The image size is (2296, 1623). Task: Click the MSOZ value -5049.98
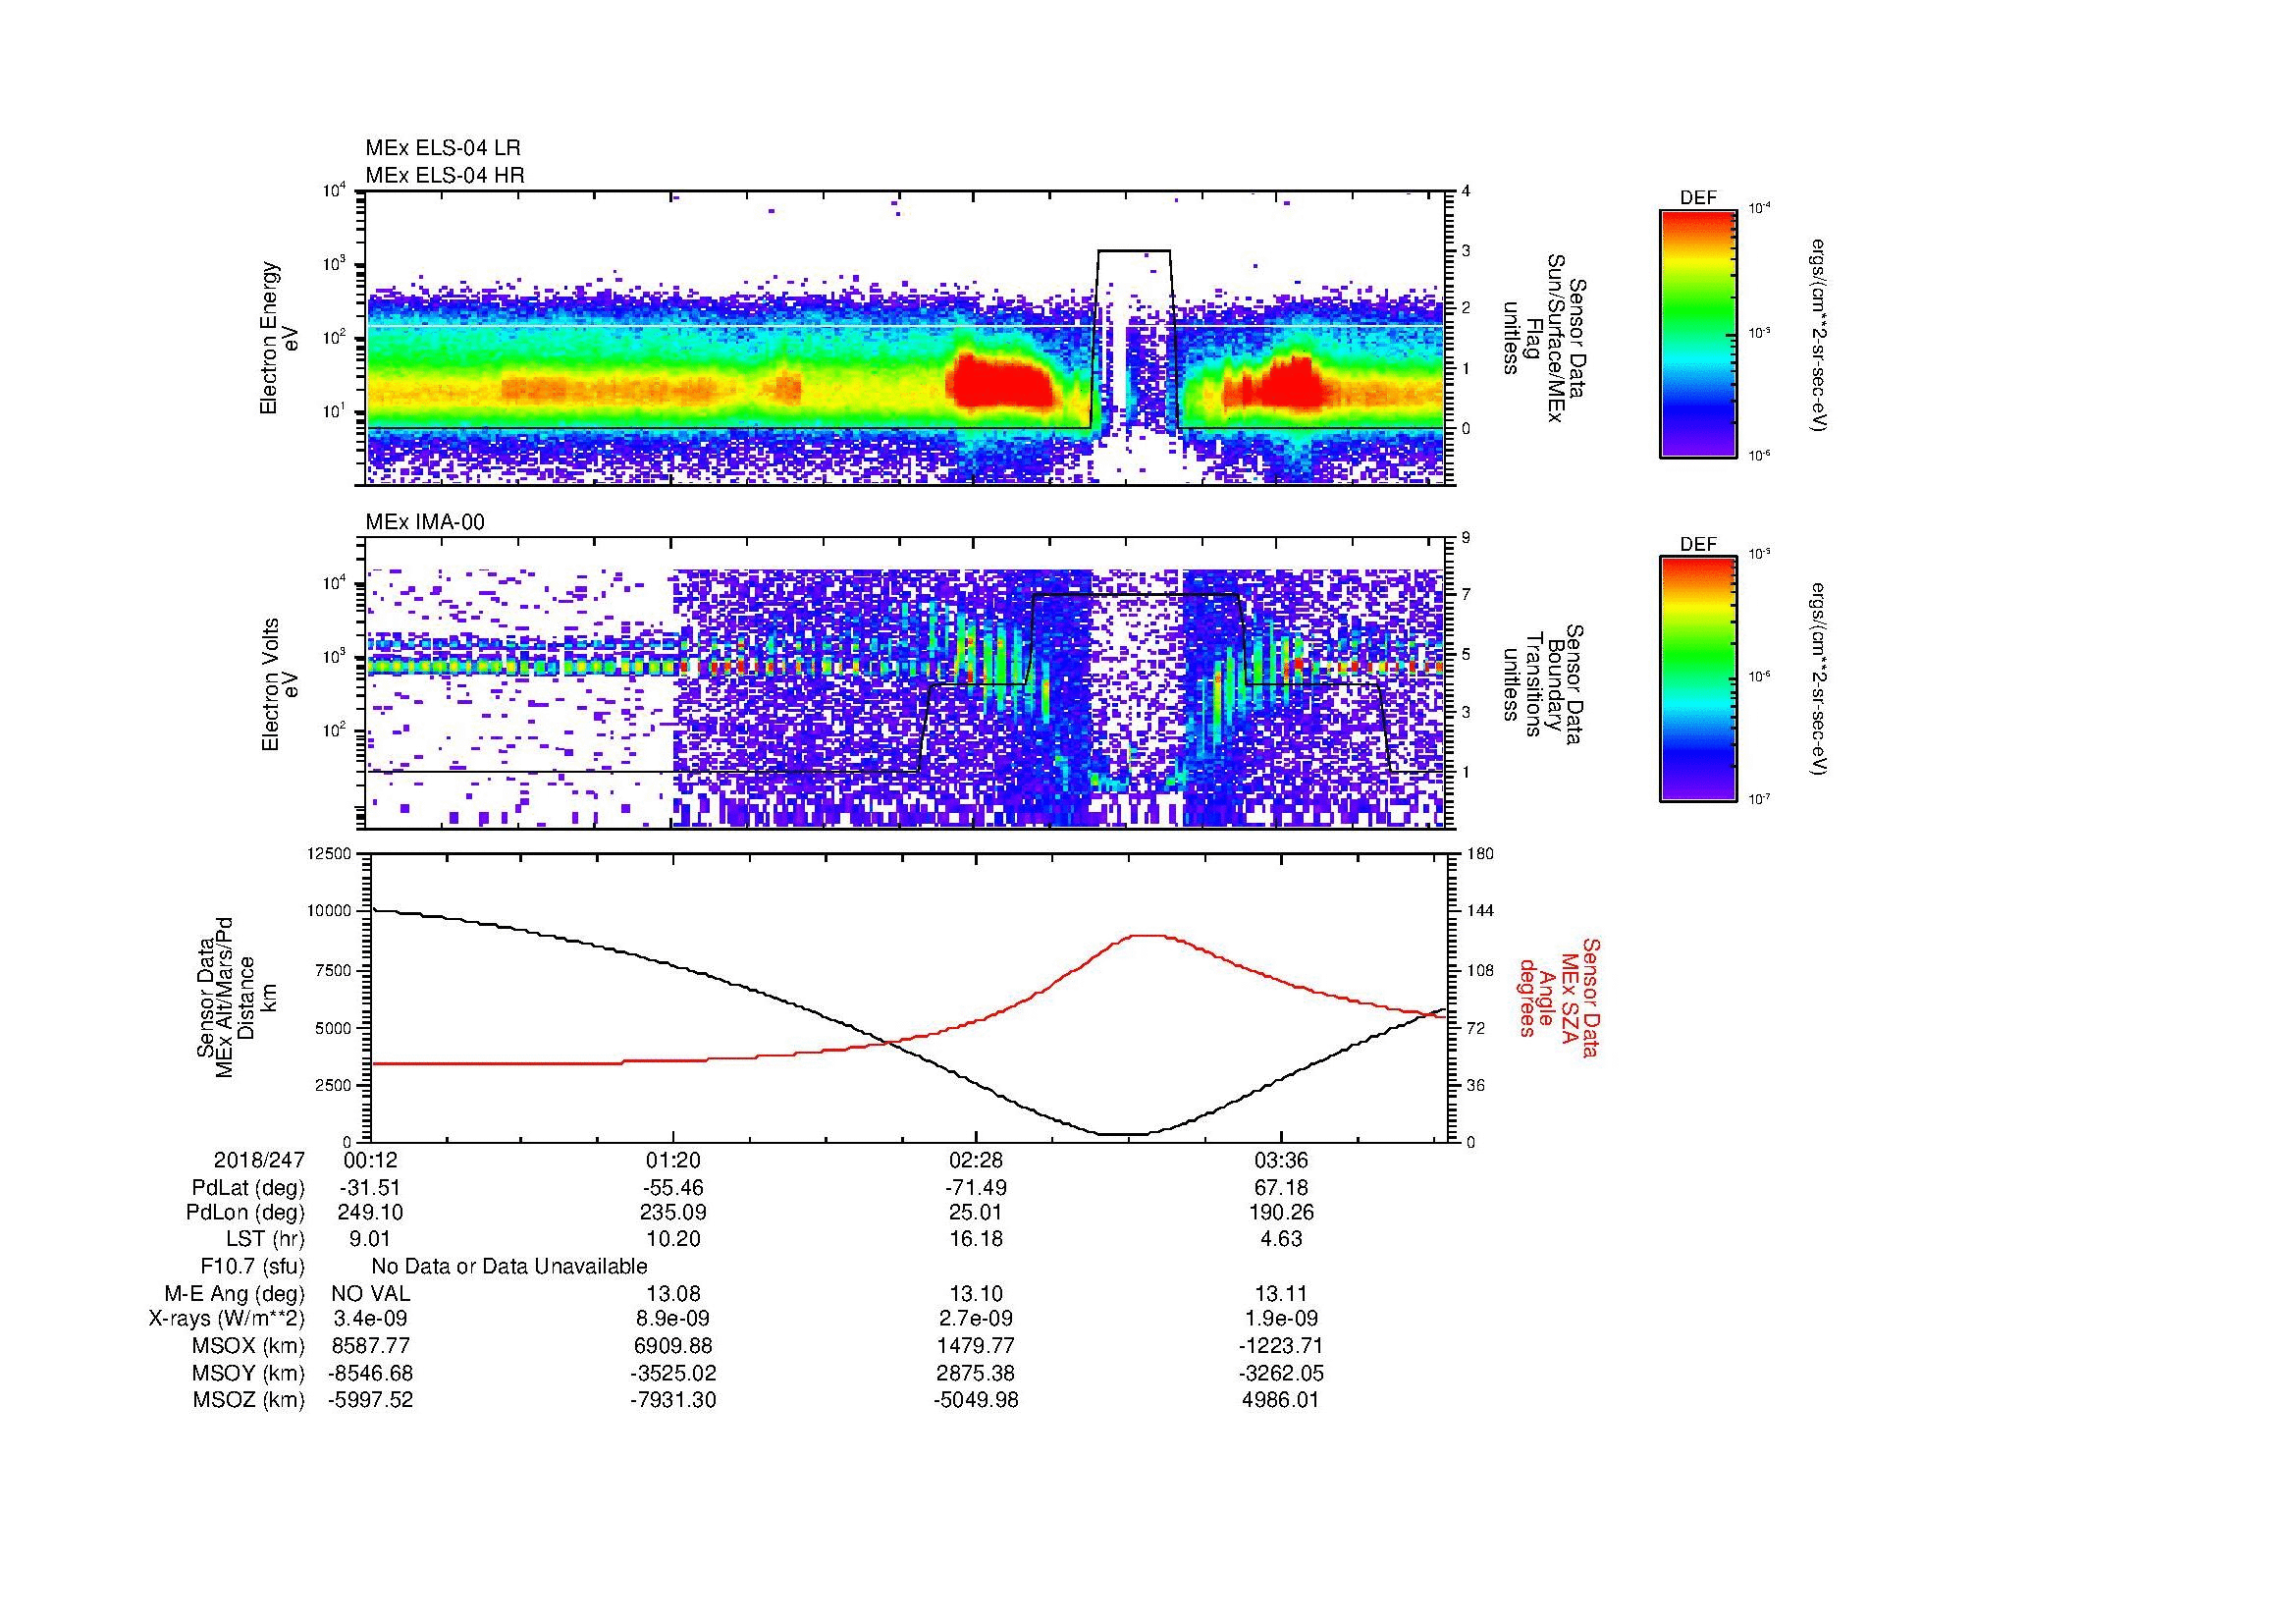[x=975, y=1400]
